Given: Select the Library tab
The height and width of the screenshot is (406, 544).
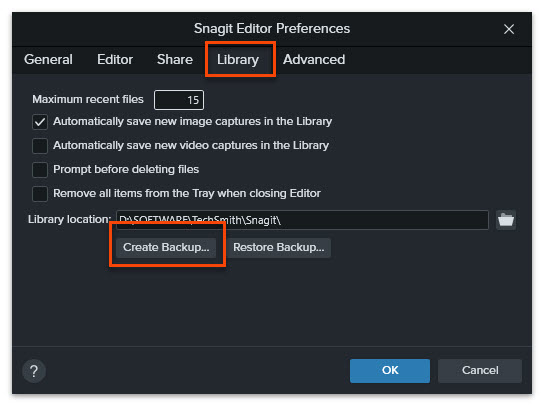Looking at the screenshot, I should tap(238, 60).
